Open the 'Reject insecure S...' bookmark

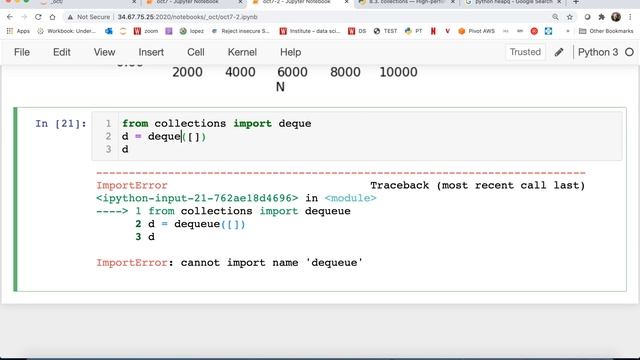point(240,31)
